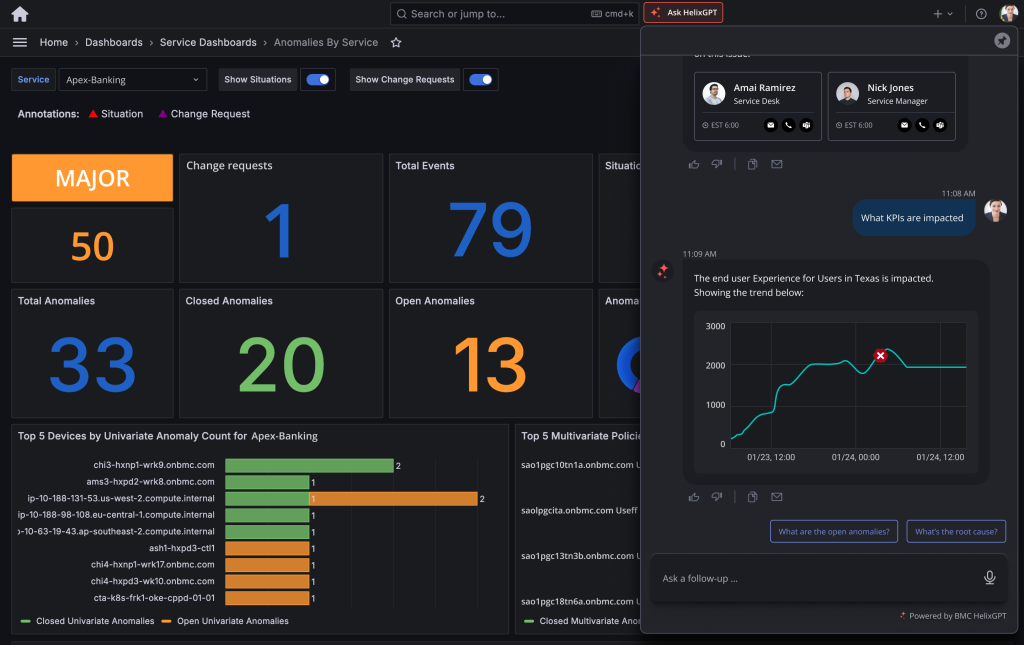The width and height of the screenshot is (1024, 645).
Task: Go to Home in the breadcrumb
Action: (x=54, y=42)
